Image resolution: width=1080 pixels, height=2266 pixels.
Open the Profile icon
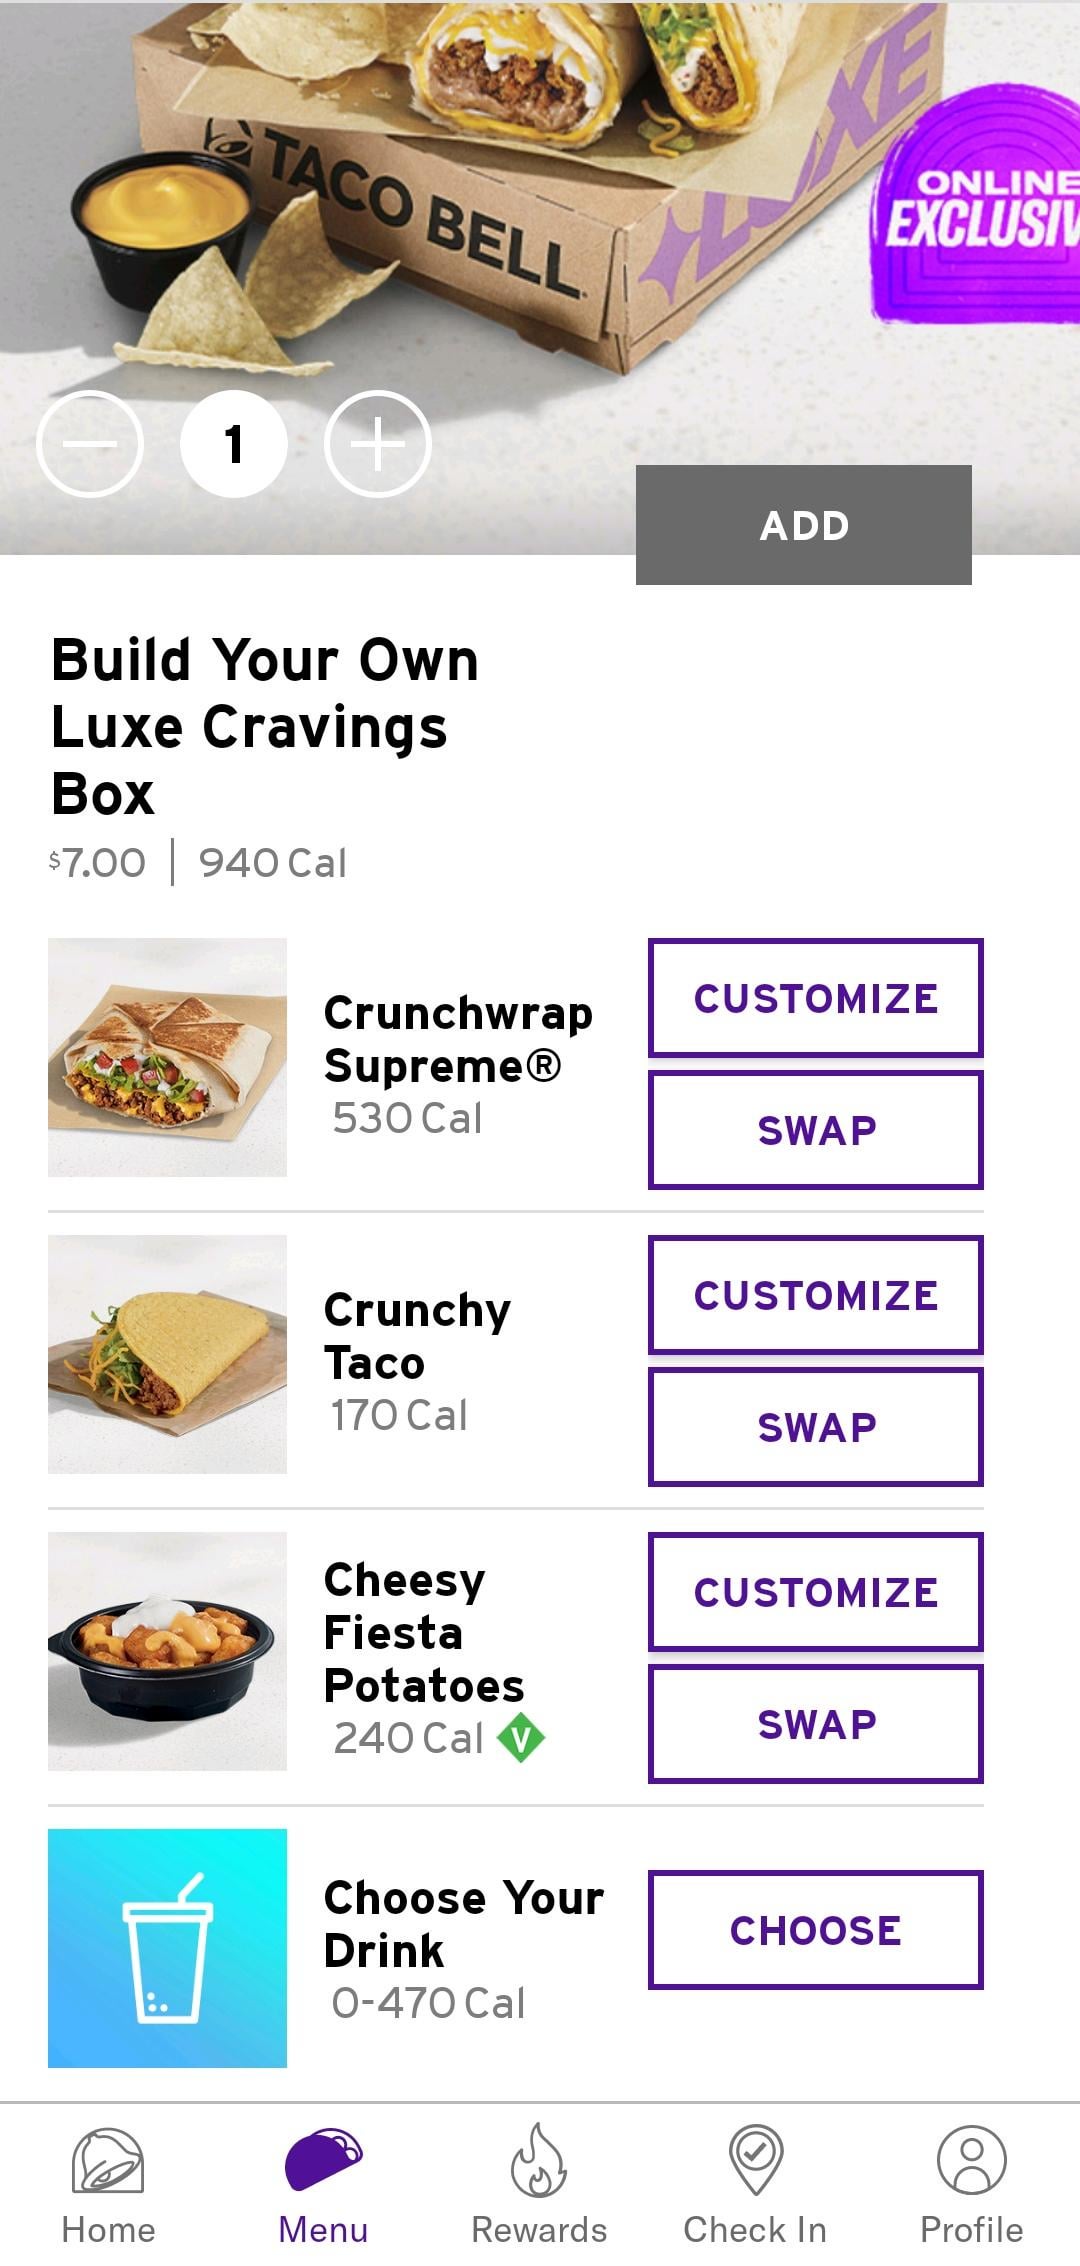click(971, 2160)
